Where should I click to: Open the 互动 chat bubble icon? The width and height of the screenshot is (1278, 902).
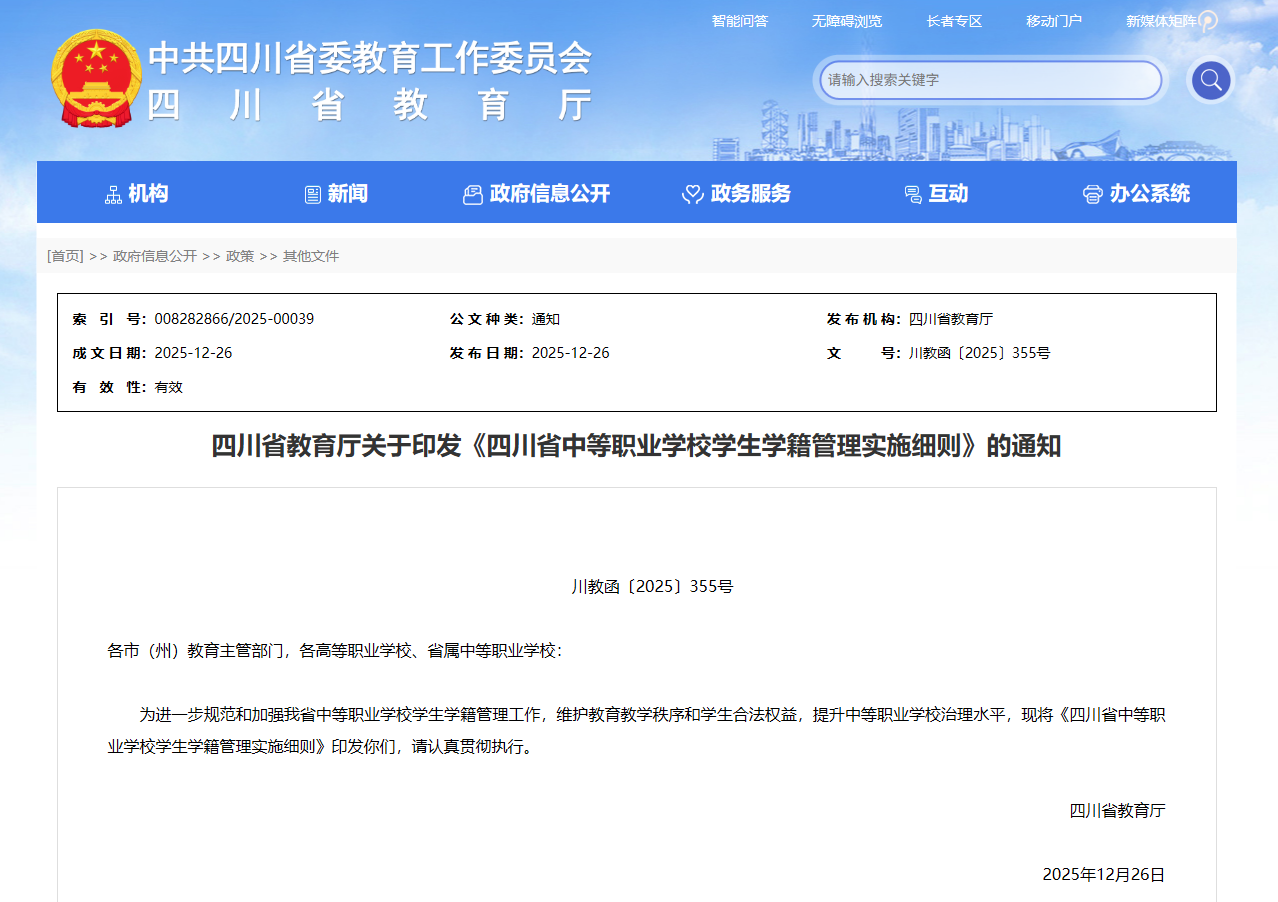pyautogui.click(x=912, y=195)
